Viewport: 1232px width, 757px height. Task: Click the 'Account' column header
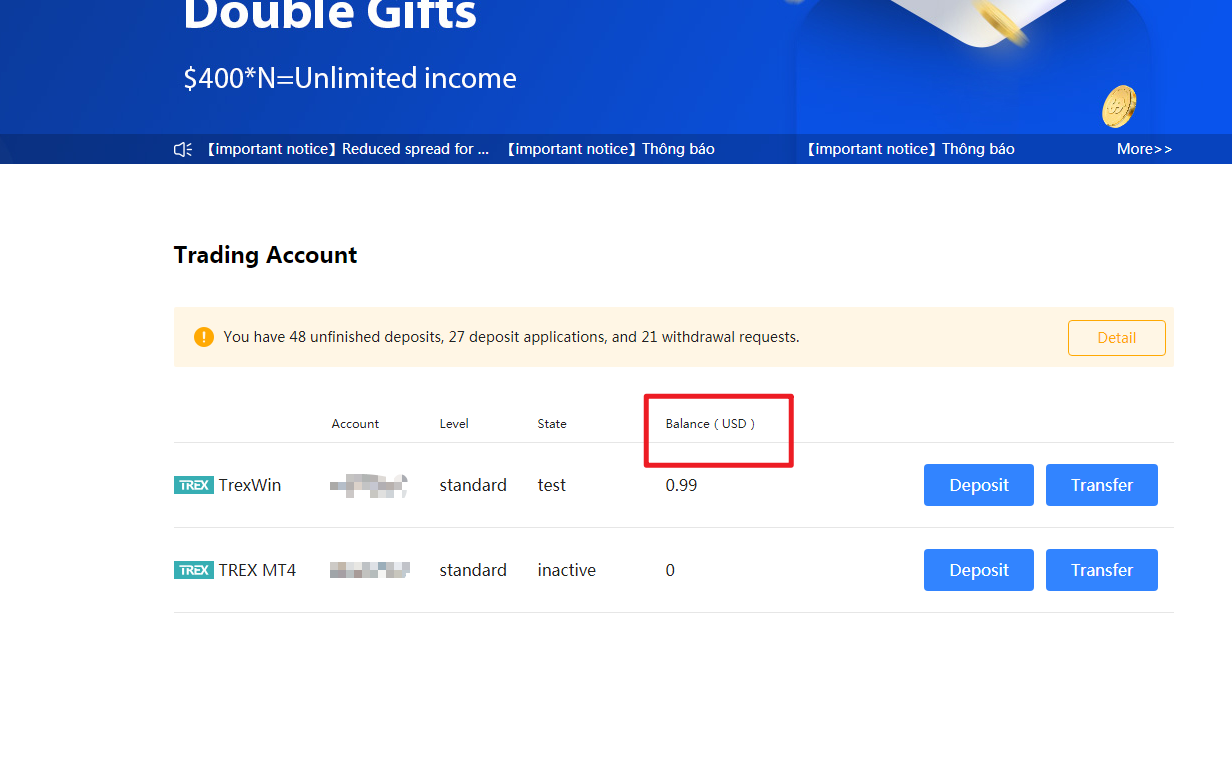click(x=355, y=424)
